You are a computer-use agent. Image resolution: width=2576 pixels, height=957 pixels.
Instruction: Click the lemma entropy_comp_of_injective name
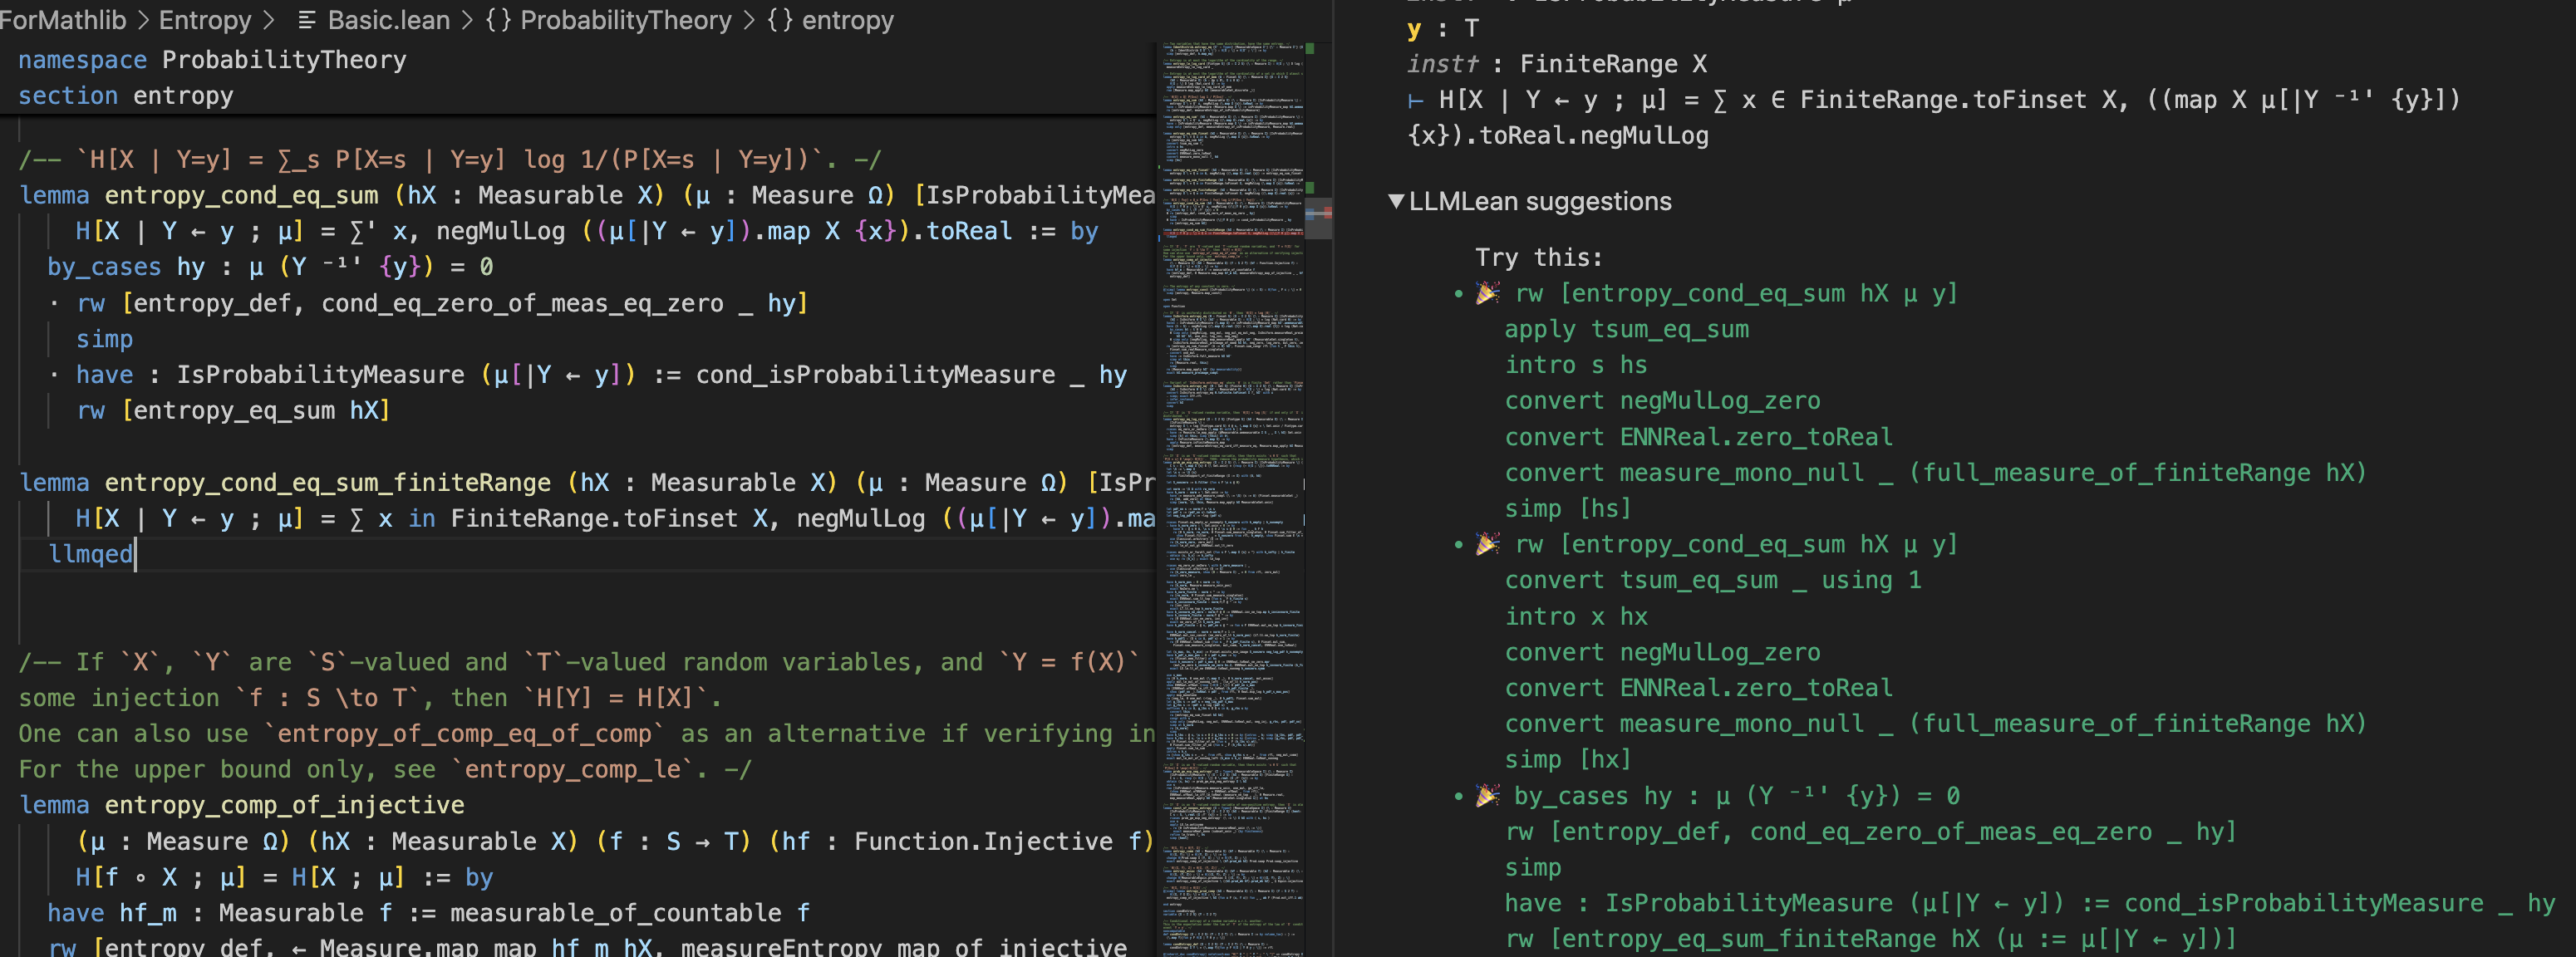[x=284, y=805]
